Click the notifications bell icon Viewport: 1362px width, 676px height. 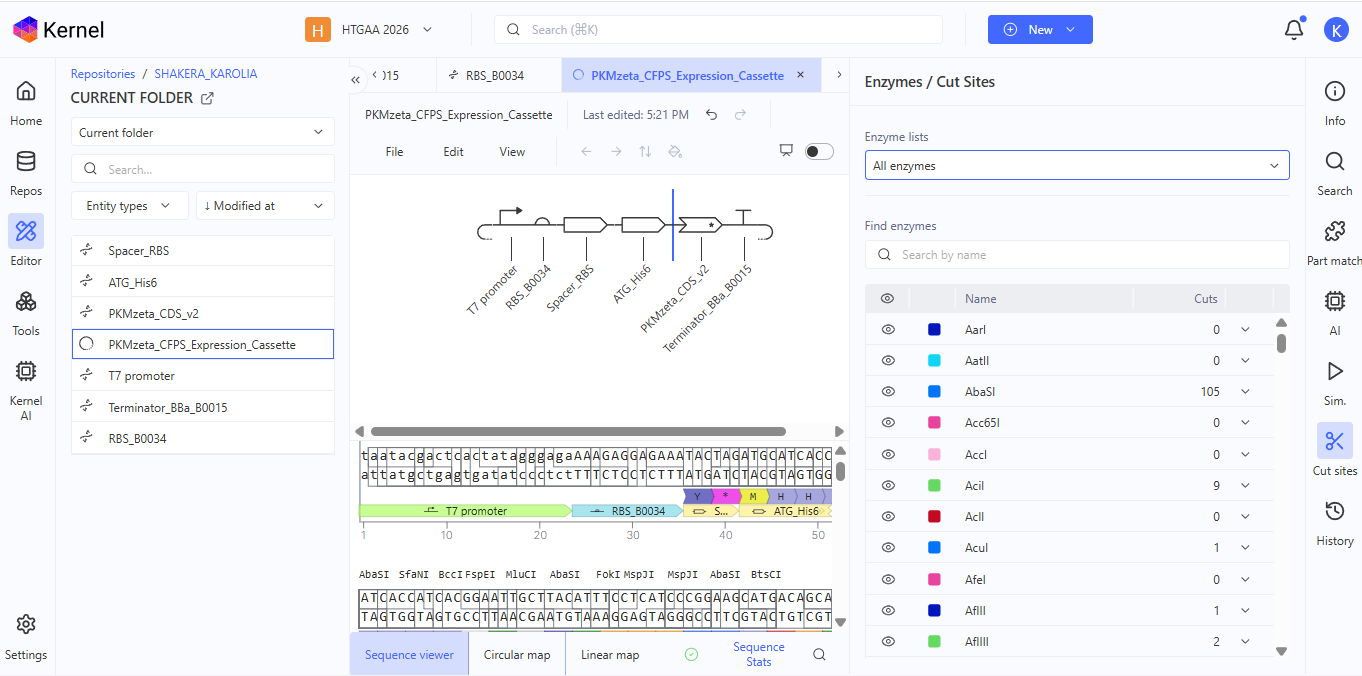tap(1294, 29)
